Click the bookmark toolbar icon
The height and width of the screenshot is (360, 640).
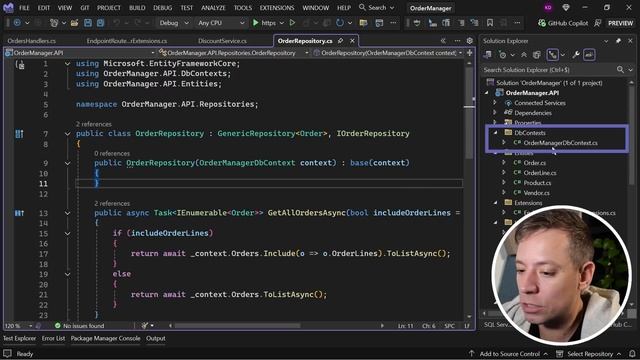click(490, 23)
